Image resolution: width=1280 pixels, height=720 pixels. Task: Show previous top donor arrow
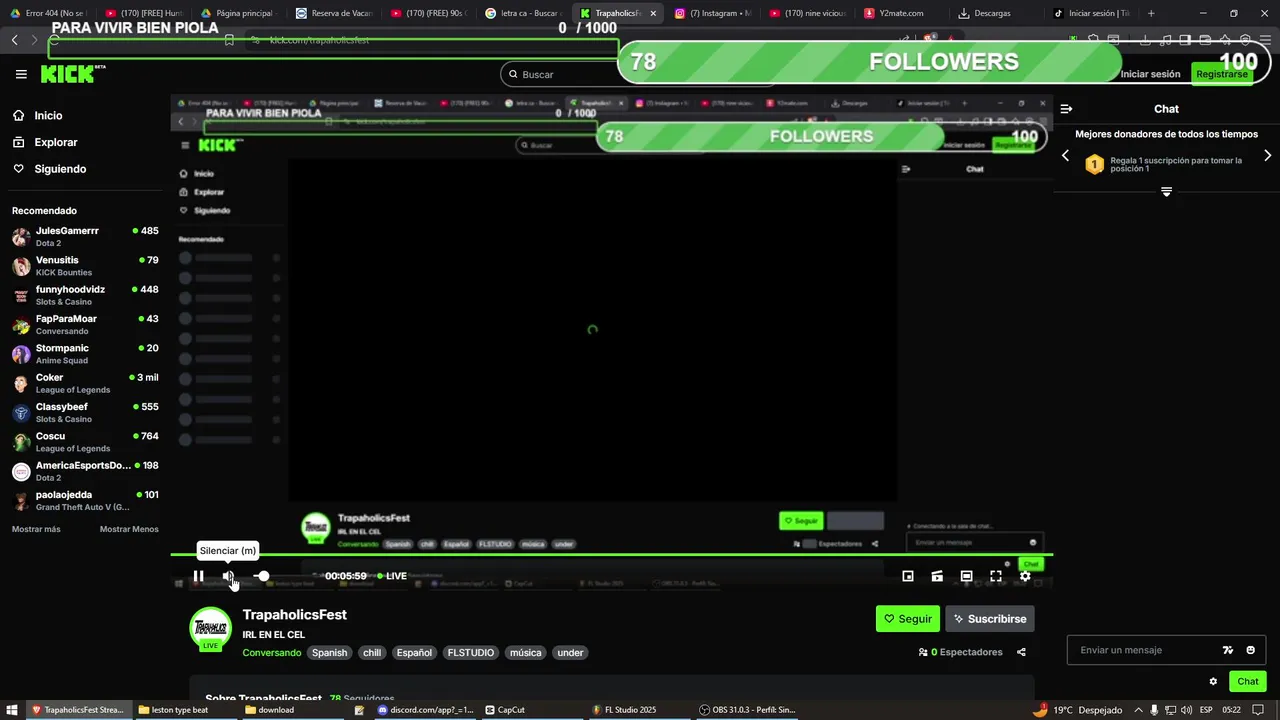pos(1065,155)
